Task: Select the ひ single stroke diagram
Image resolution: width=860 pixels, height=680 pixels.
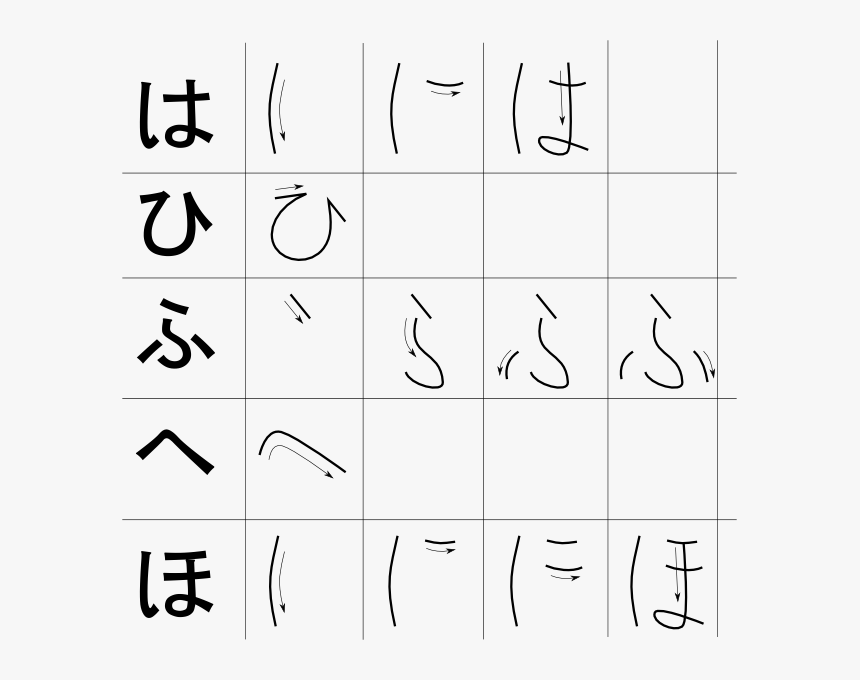Action: coord(308,222)
